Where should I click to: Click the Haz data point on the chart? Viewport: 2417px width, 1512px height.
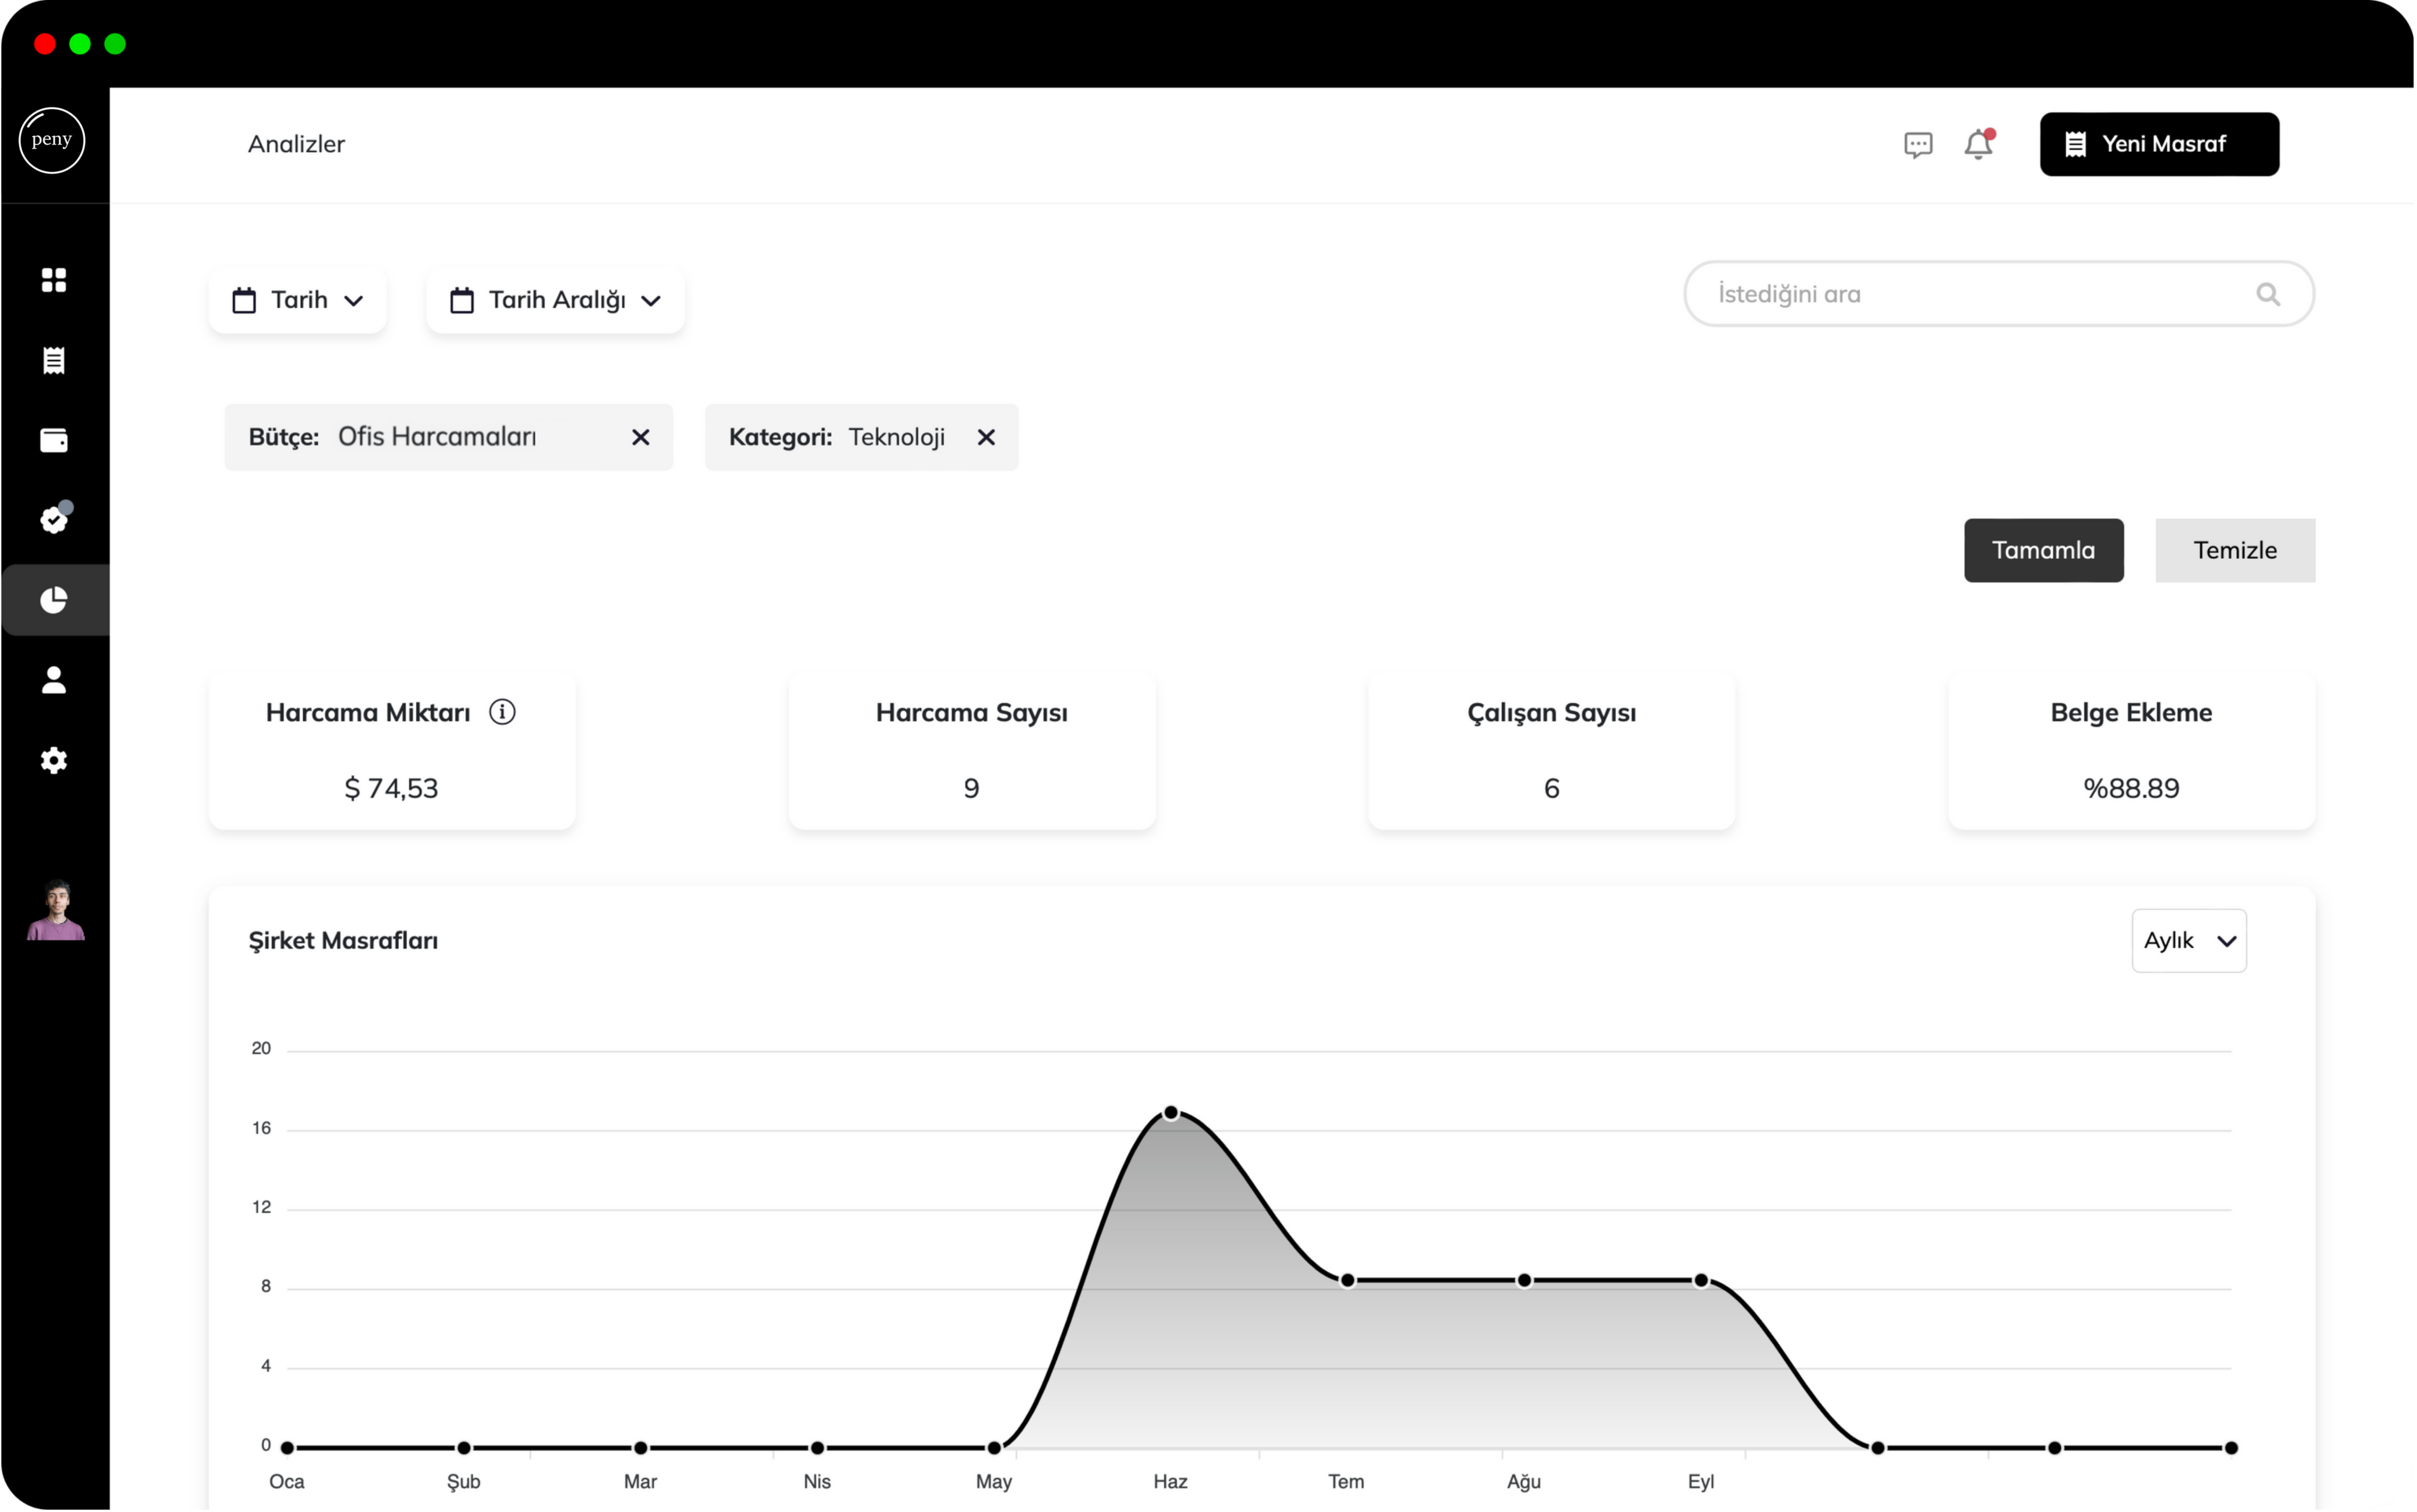click(x=1171, y=1113)
